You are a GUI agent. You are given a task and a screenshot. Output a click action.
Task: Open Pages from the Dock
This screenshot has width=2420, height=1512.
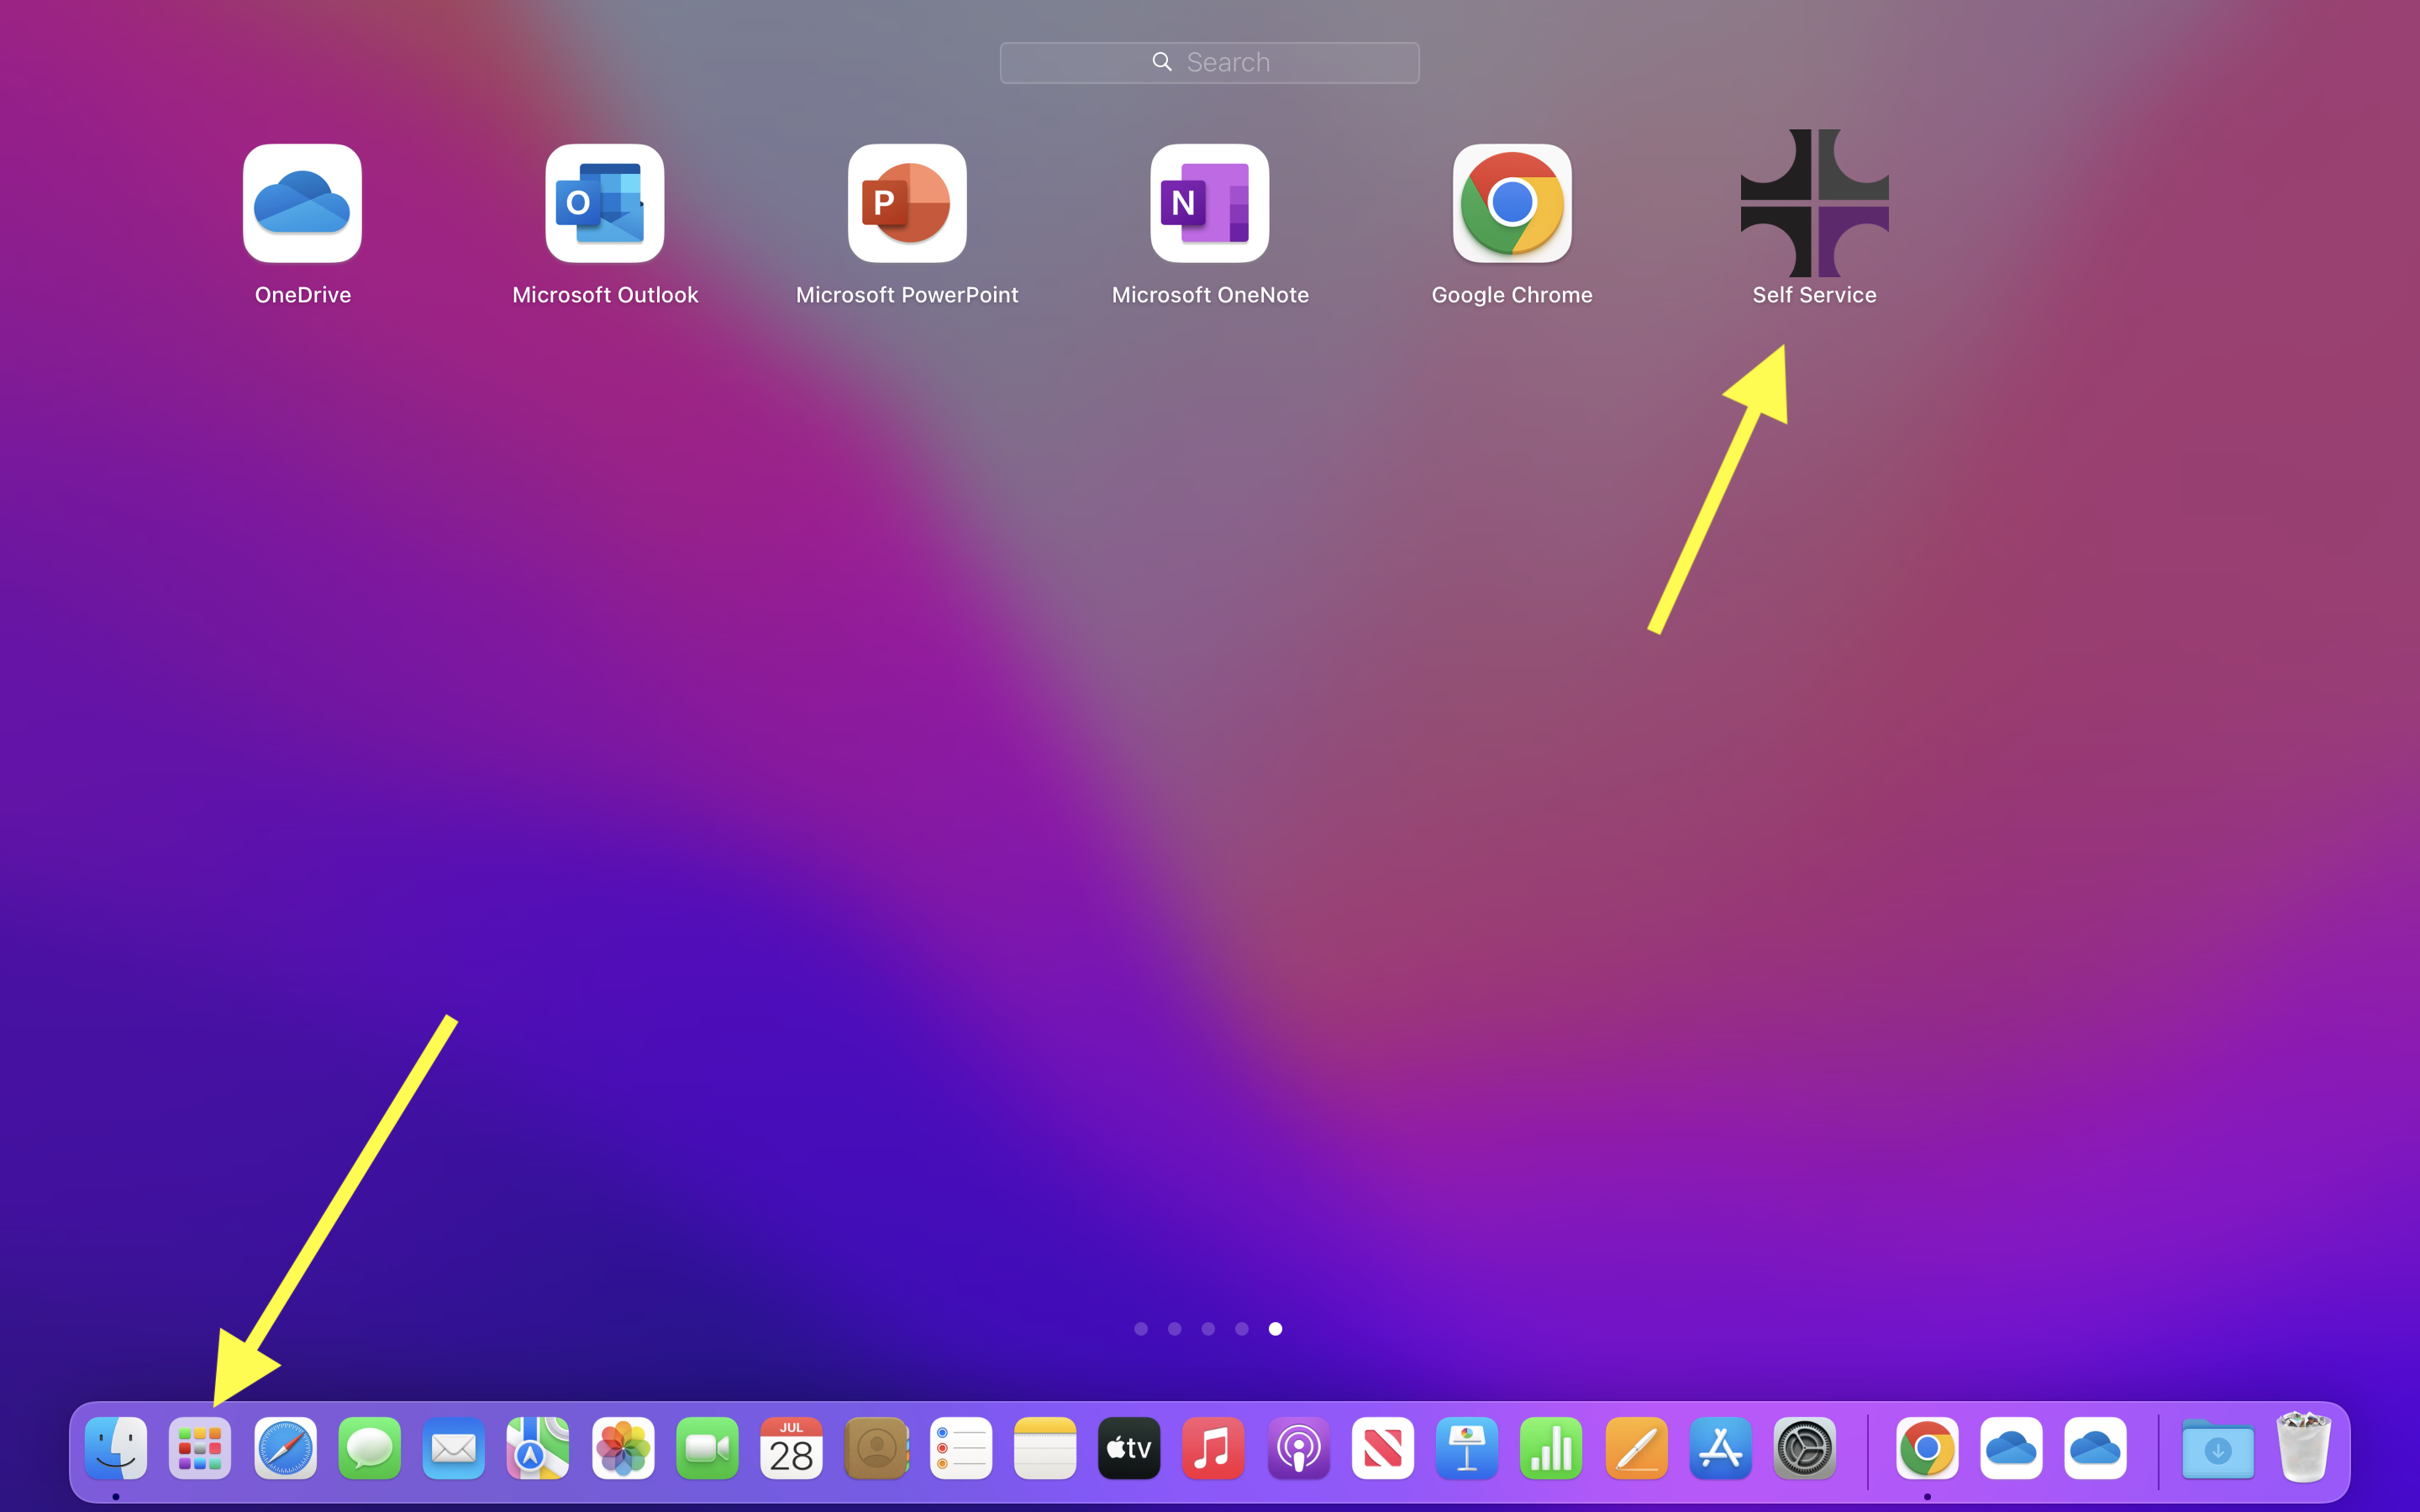[x=1636, y=1448]
